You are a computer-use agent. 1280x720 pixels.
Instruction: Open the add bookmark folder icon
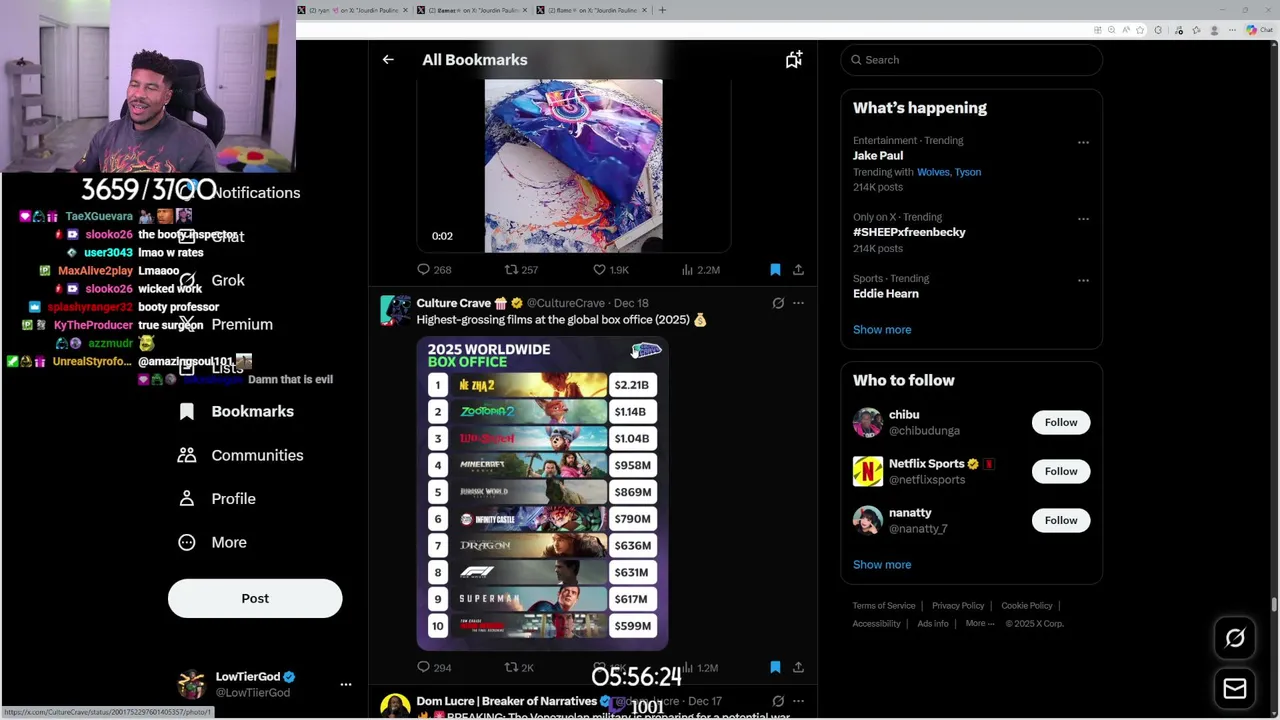pos(793,60)
